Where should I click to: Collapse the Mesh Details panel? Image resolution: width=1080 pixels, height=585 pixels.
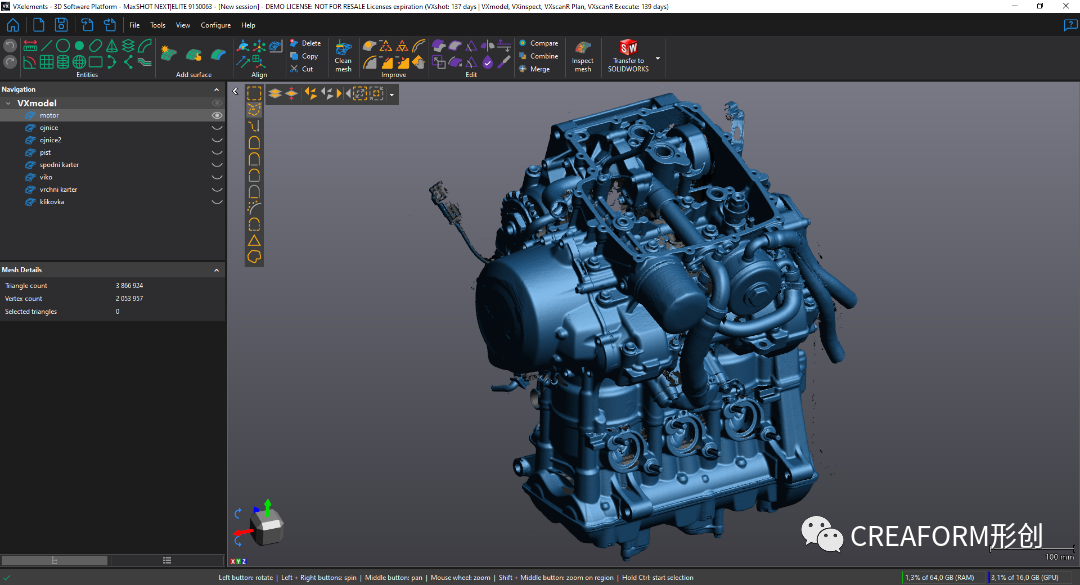(217, 270)
